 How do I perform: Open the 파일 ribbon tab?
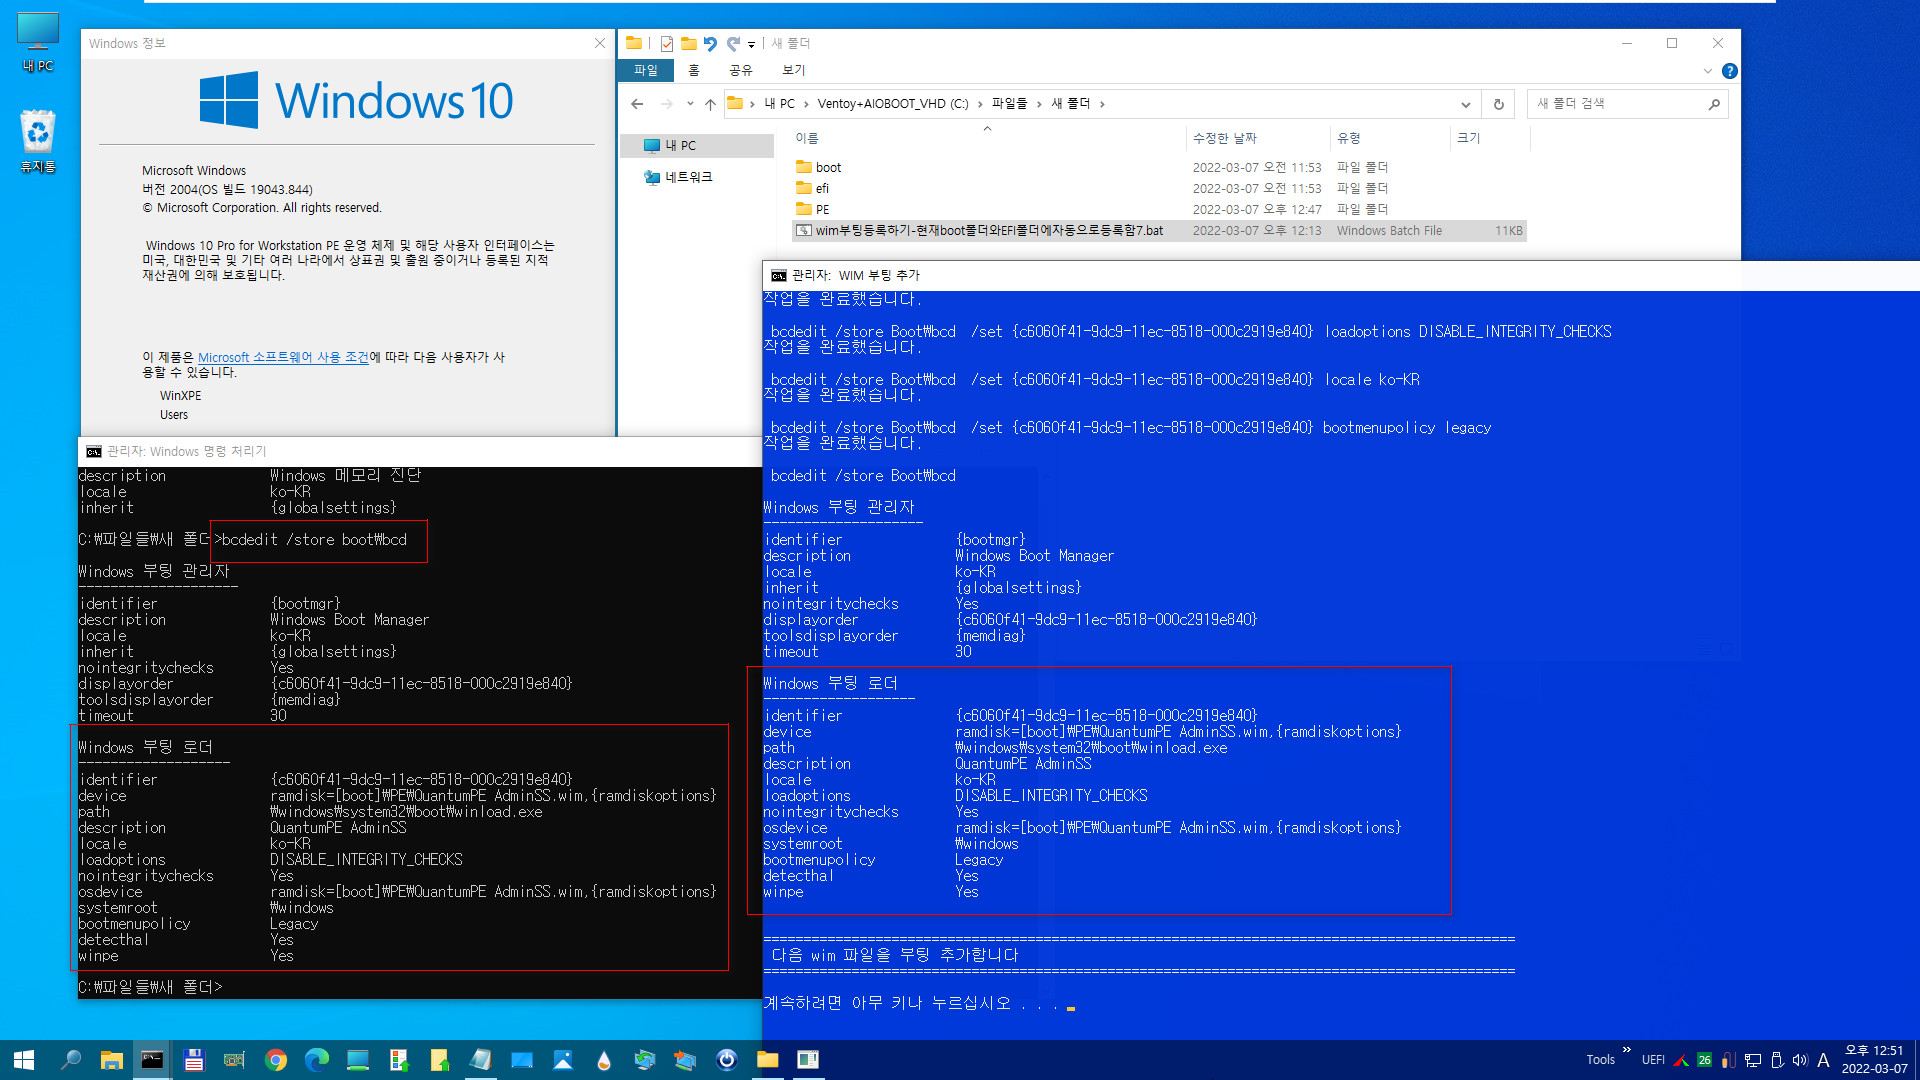point(646,70)
